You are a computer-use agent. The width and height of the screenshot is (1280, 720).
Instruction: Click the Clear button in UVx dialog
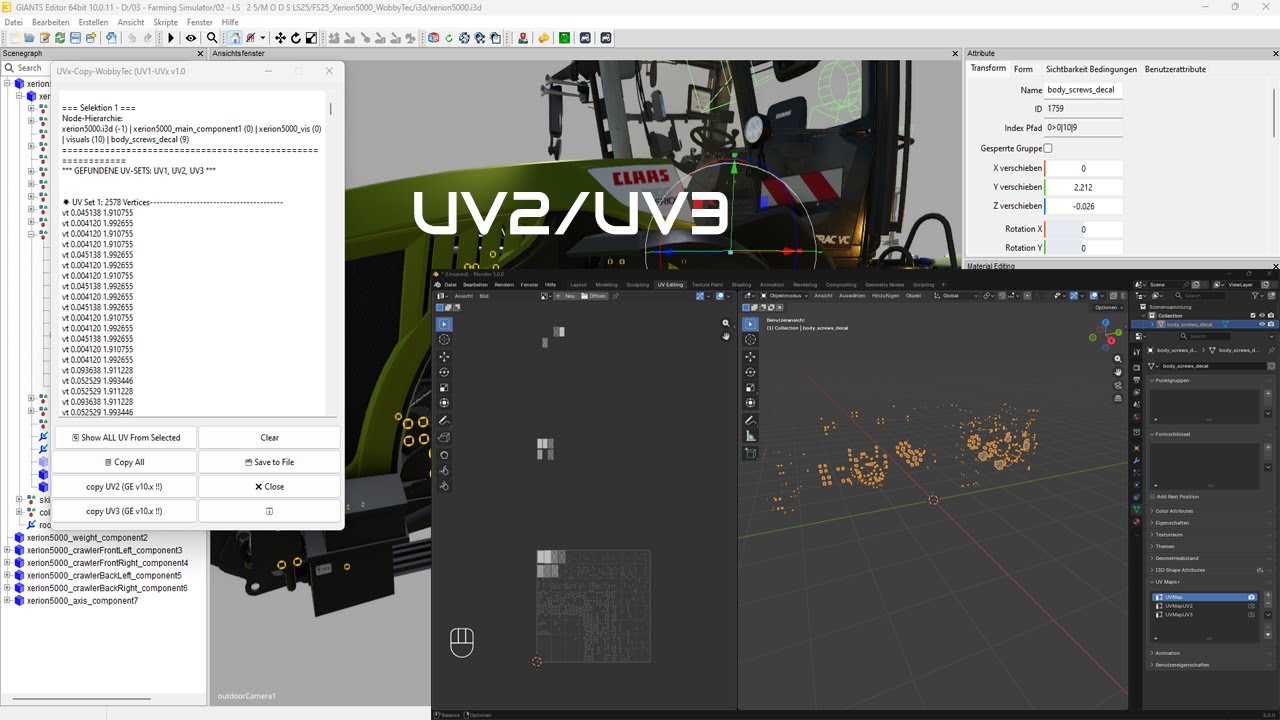[x=269, y=438]
